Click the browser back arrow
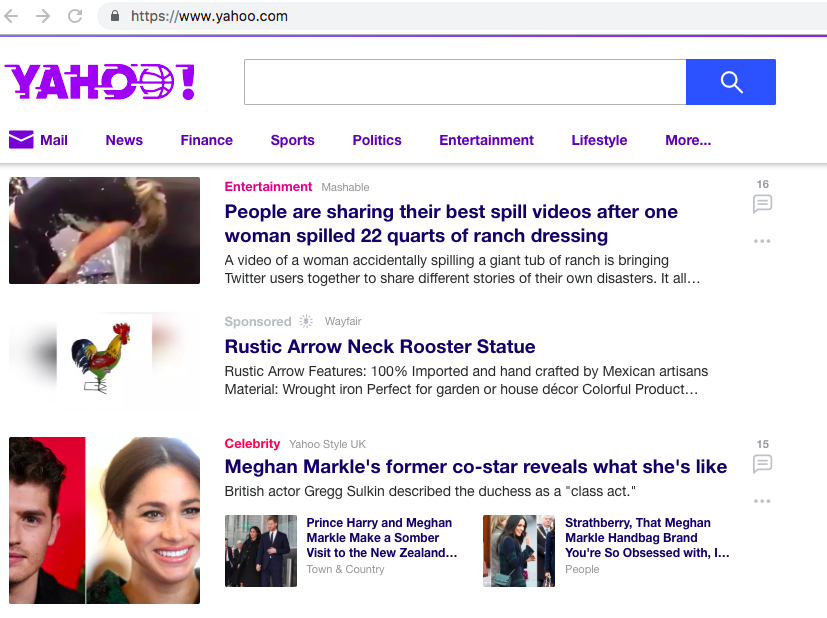827x618 pixels. click(11, 16)
